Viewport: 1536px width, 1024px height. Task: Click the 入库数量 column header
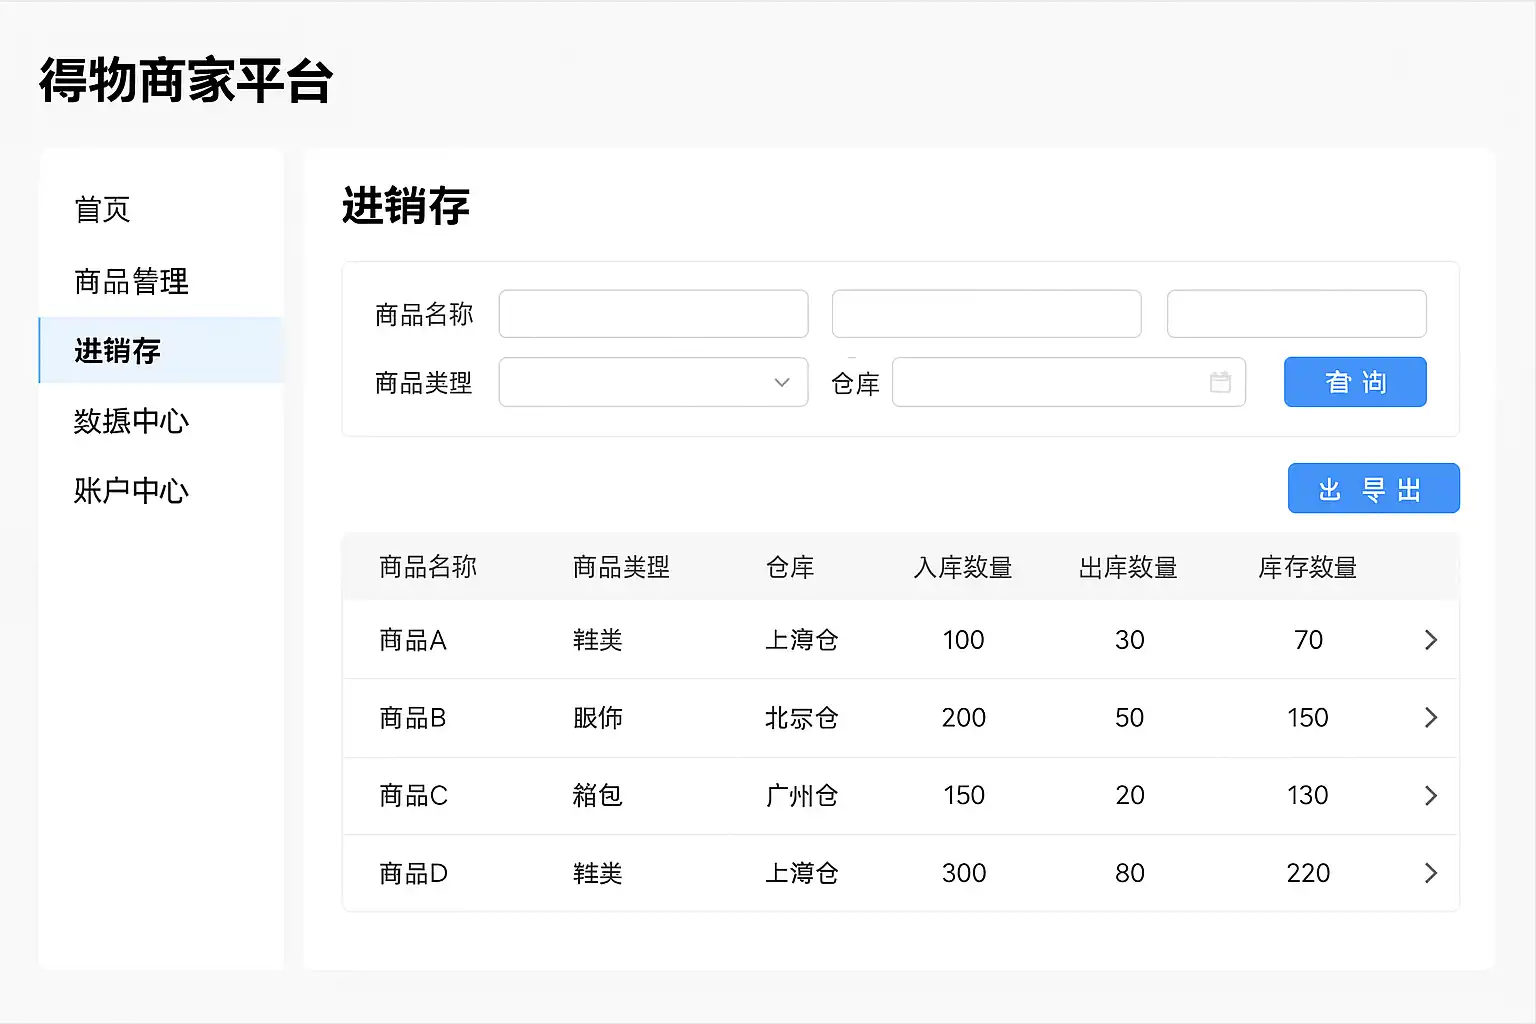[963, 568]
